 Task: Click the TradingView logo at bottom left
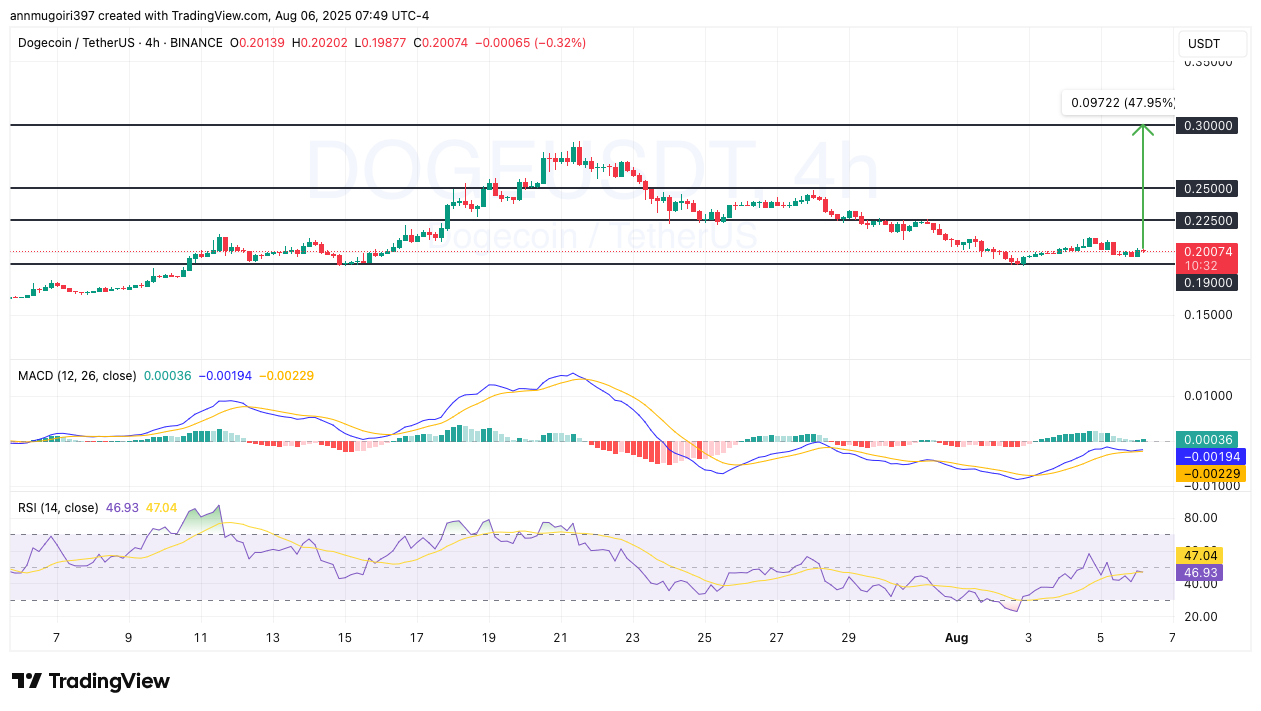click(91, 681)
